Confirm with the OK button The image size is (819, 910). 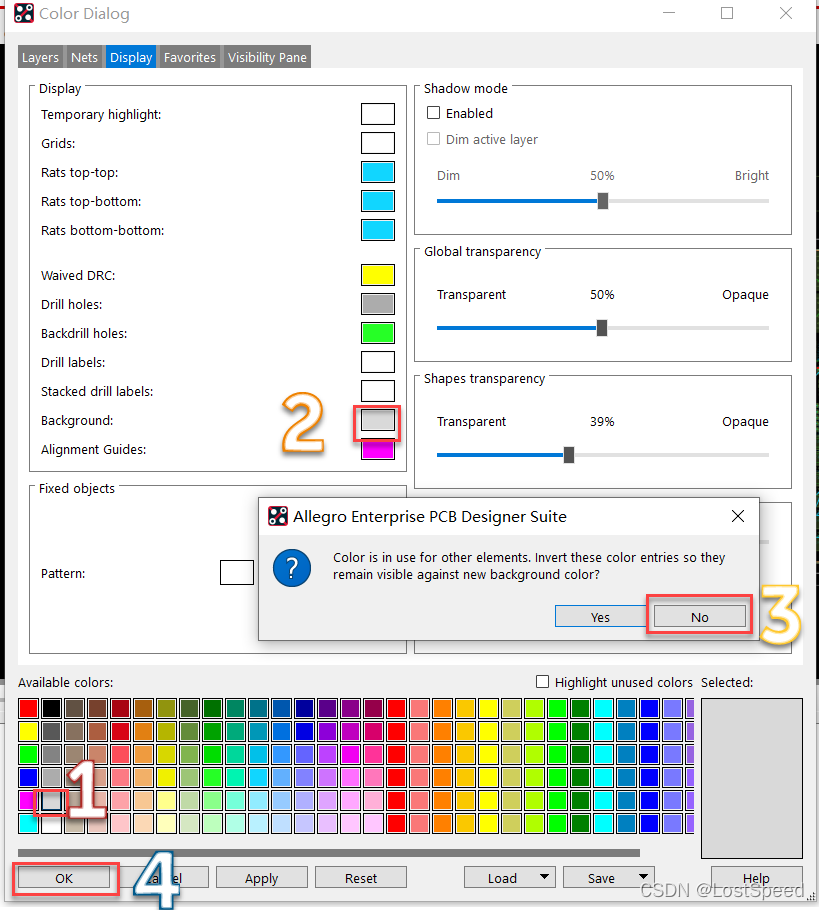[64, 878]
